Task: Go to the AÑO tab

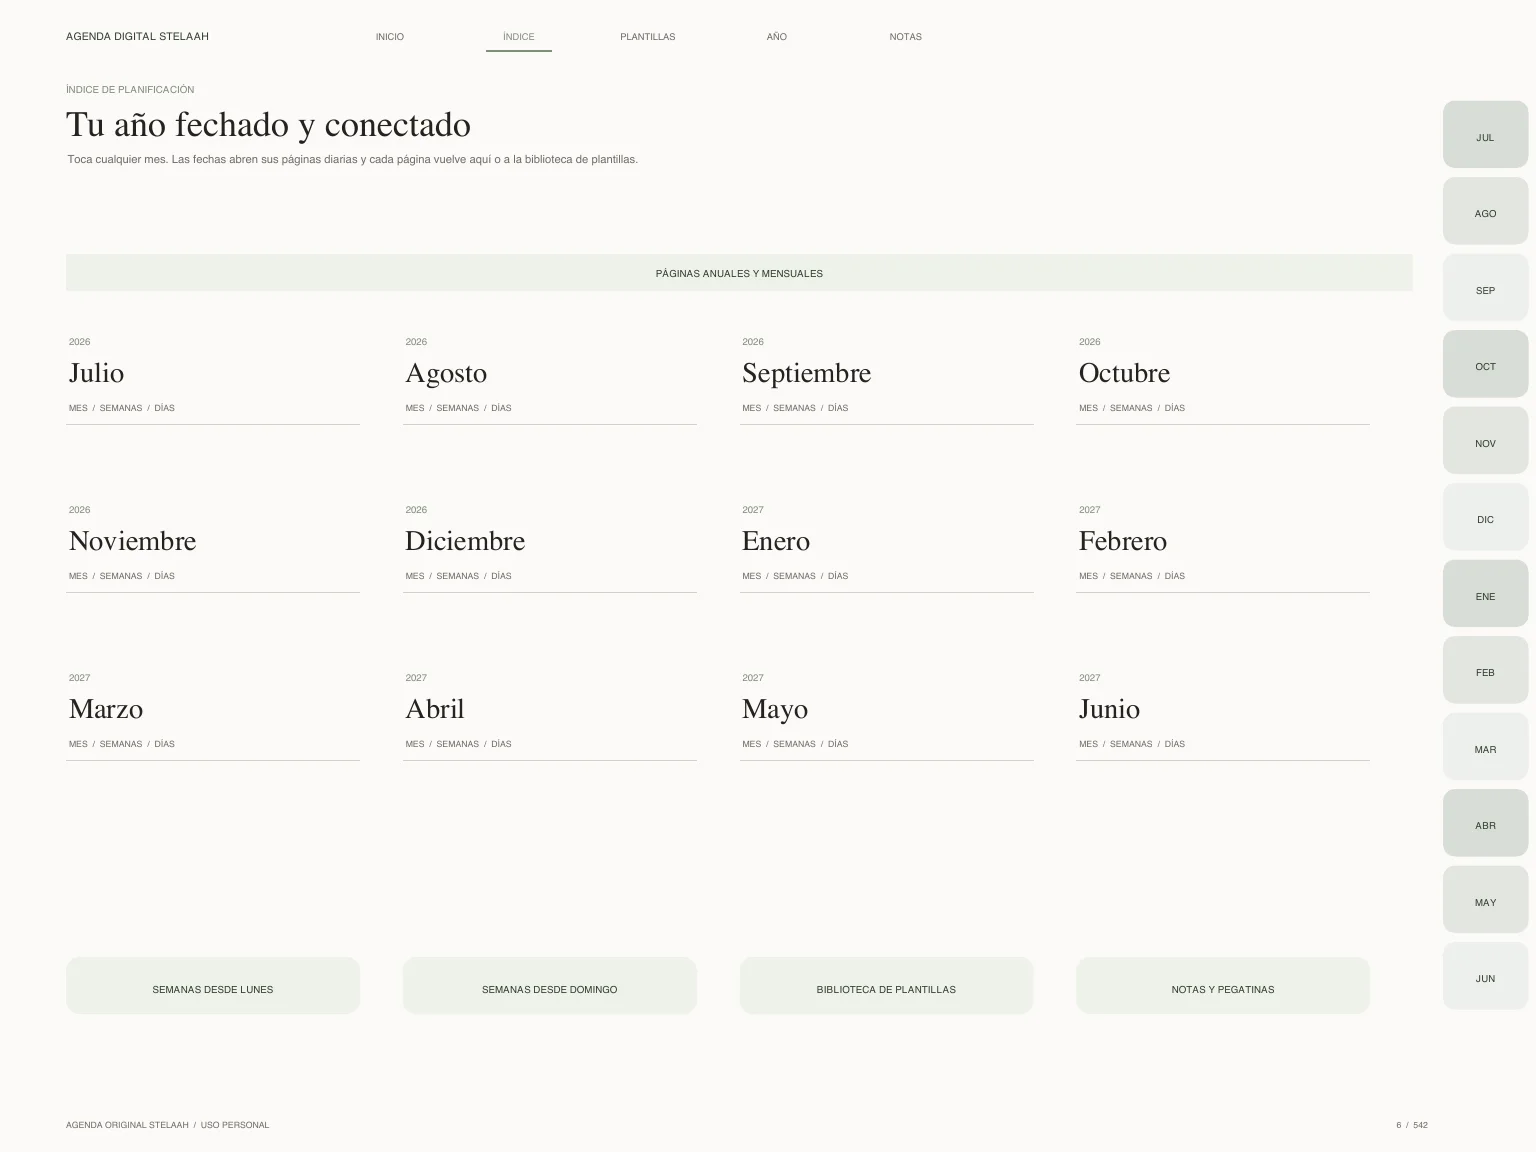Action: [x=777, y=37]
